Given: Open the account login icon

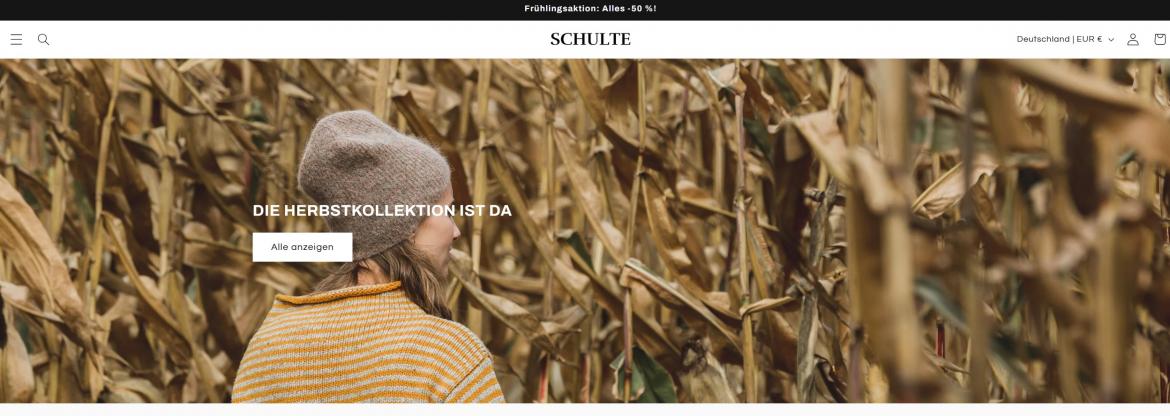Looking at the screenshot, I should (x=1133, y=40).
